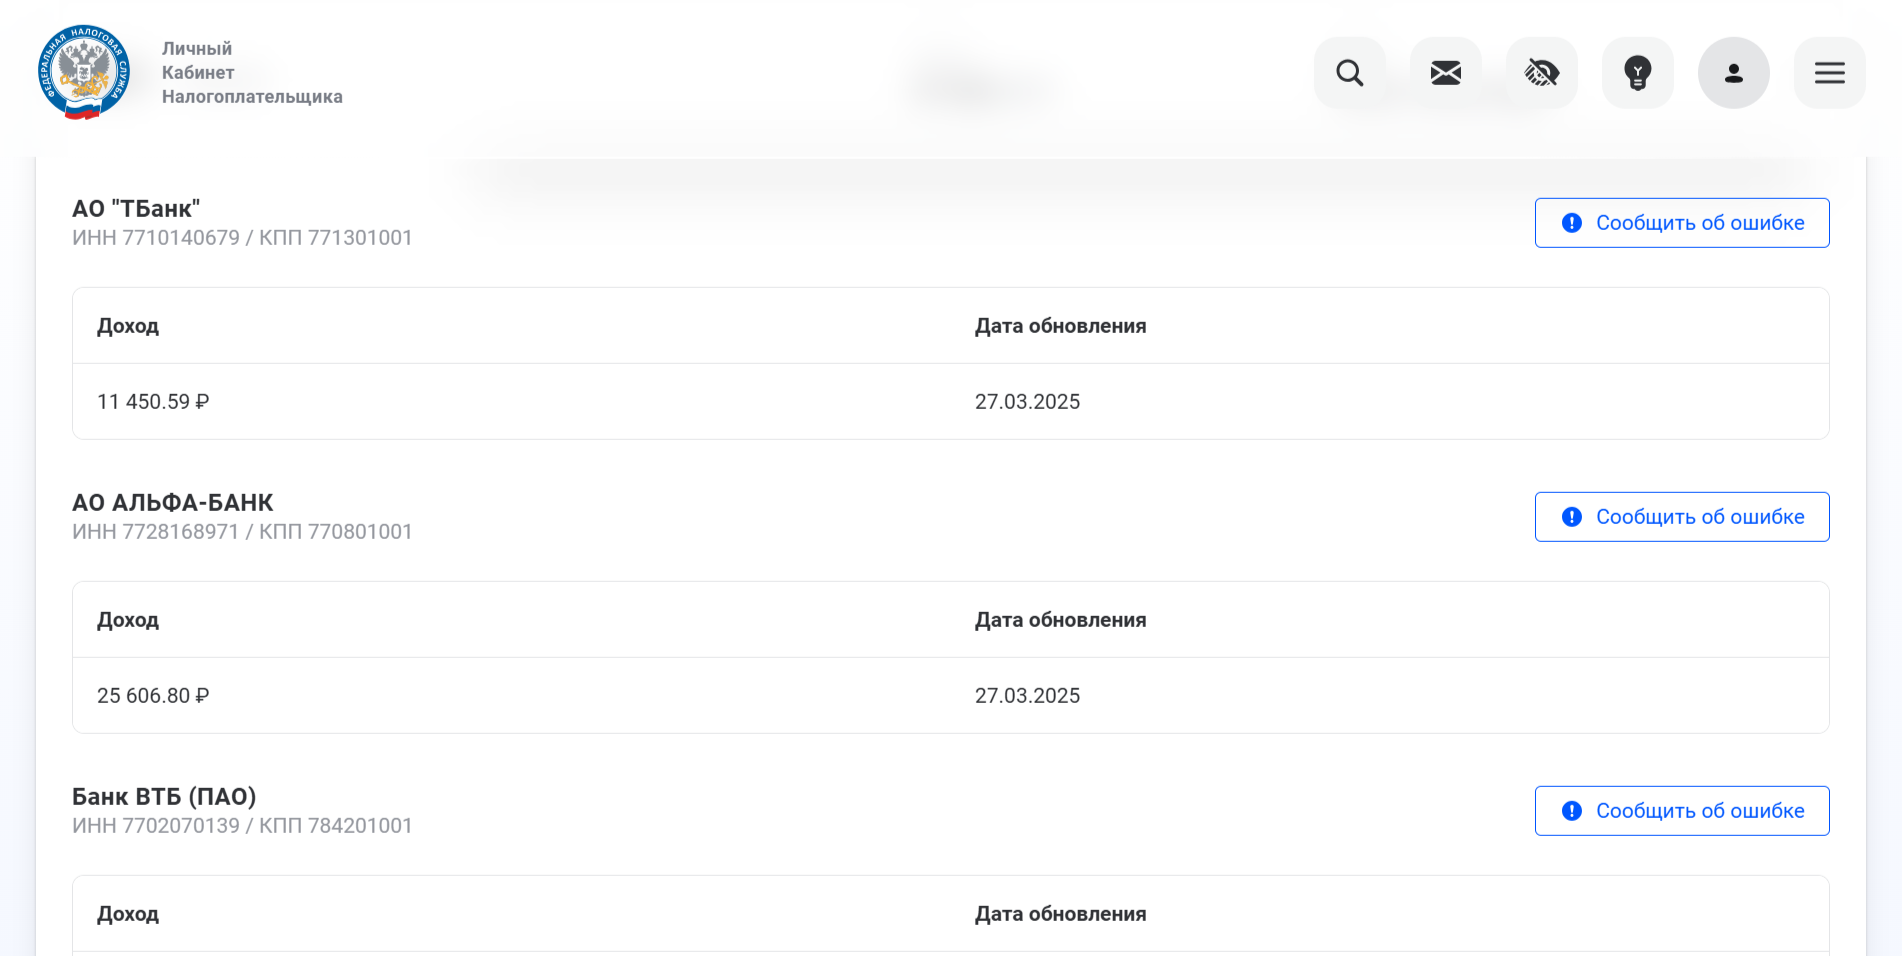Open the search magnifier icon

[x=1349, y=73]
